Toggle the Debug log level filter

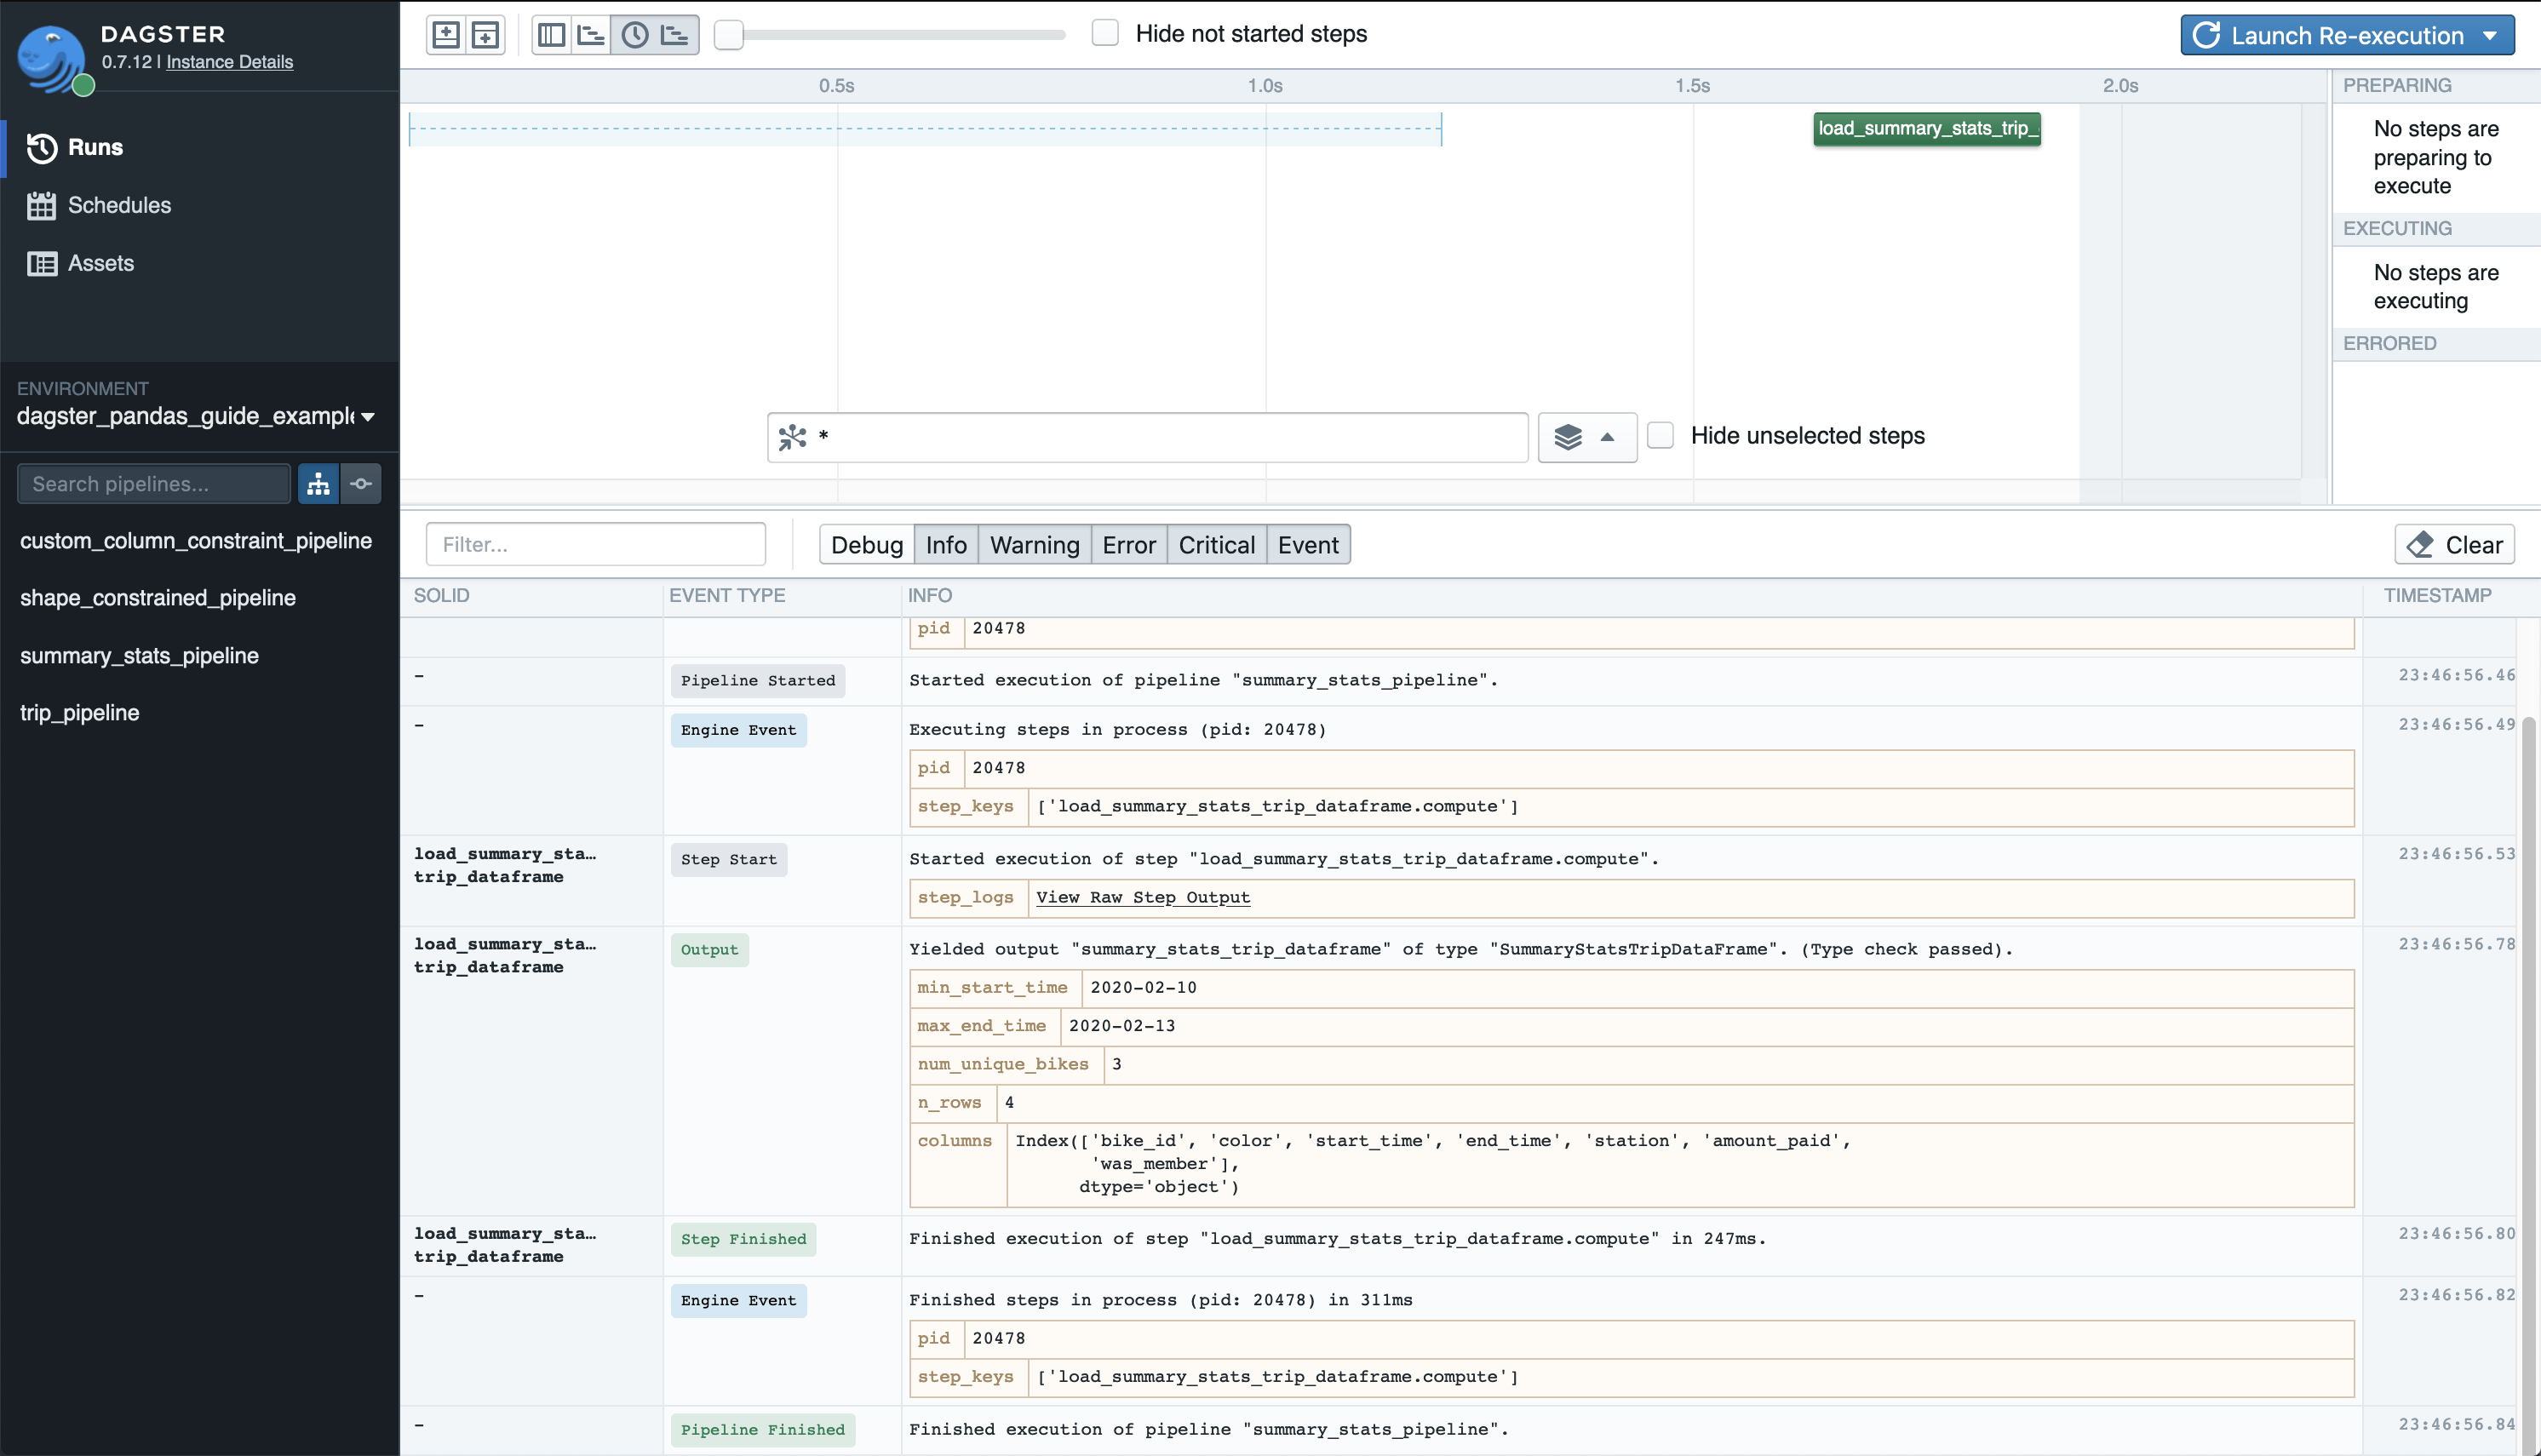(867, 545)
